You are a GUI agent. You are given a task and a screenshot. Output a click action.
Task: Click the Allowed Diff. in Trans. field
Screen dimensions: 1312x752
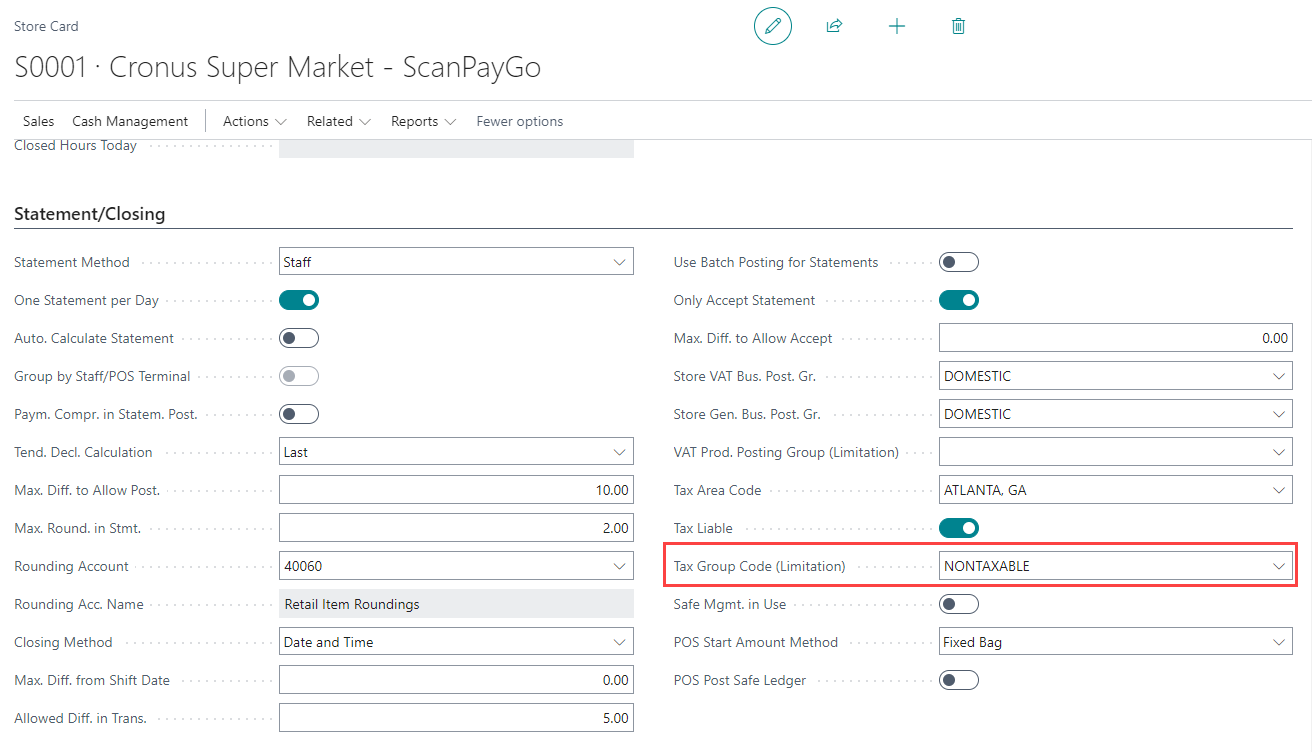tap(456, 718)
